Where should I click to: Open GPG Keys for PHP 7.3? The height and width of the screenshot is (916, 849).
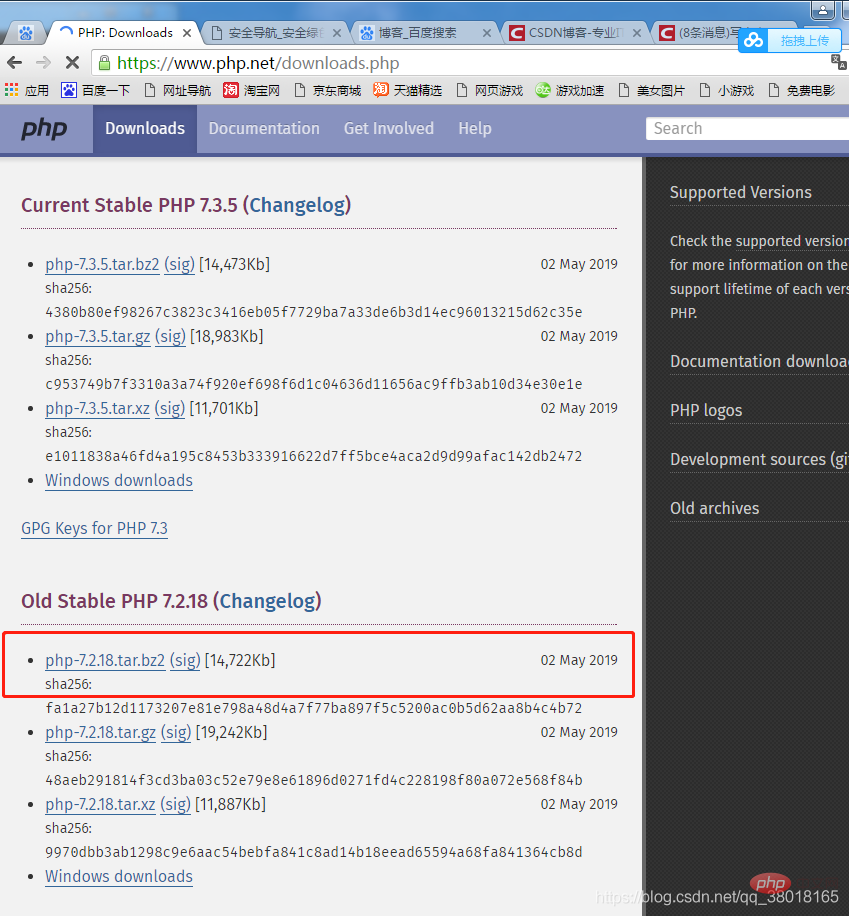[x=94, y=528]
